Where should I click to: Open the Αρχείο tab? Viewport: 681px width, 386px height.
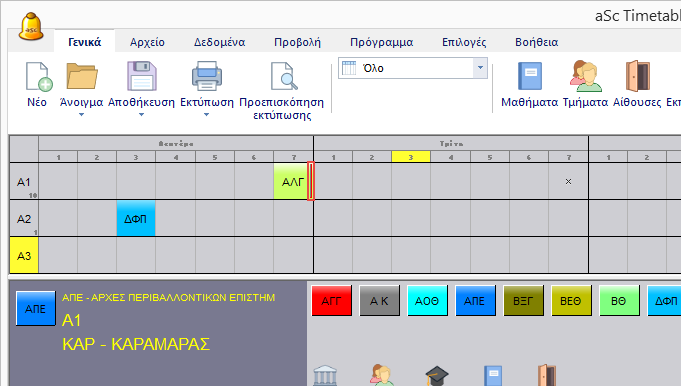click(x=147, y=42)
